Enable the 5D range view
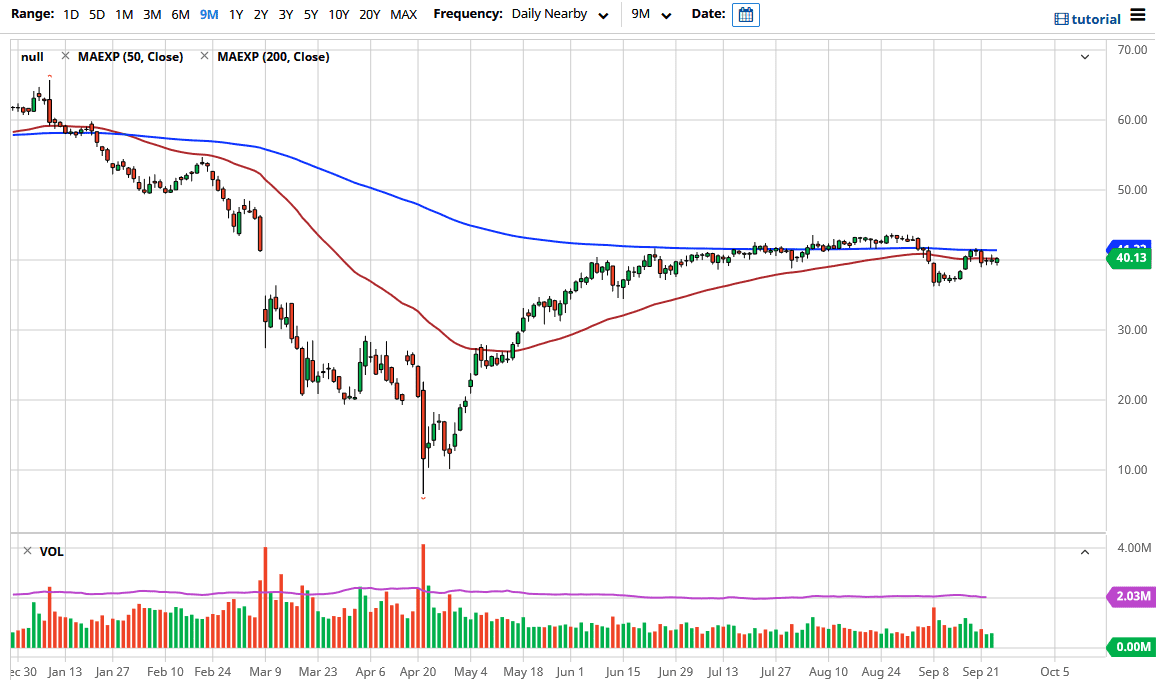The image size is (1158, 680). tap(96, 14)
